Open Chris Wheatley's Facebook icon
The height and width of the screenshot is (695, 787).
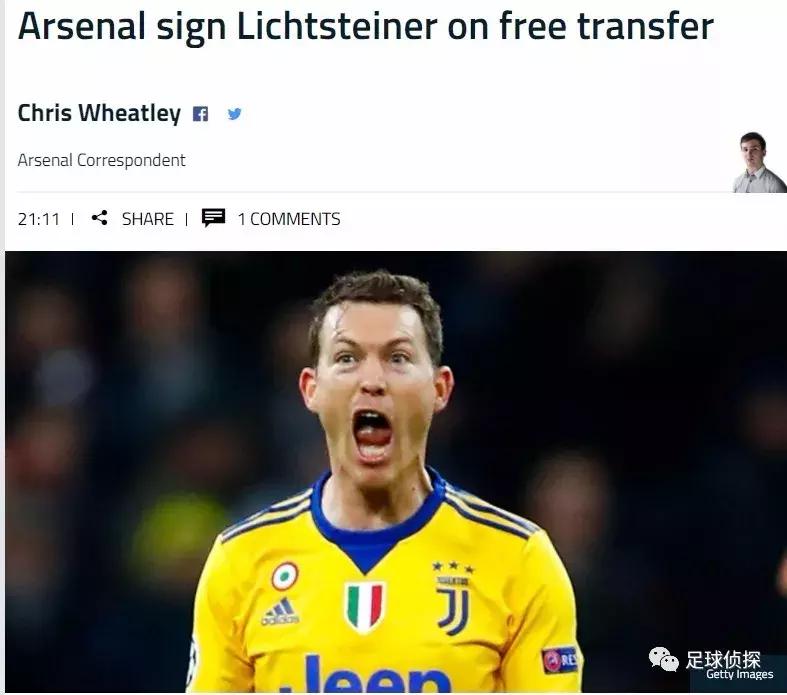[x=200, y=114]
